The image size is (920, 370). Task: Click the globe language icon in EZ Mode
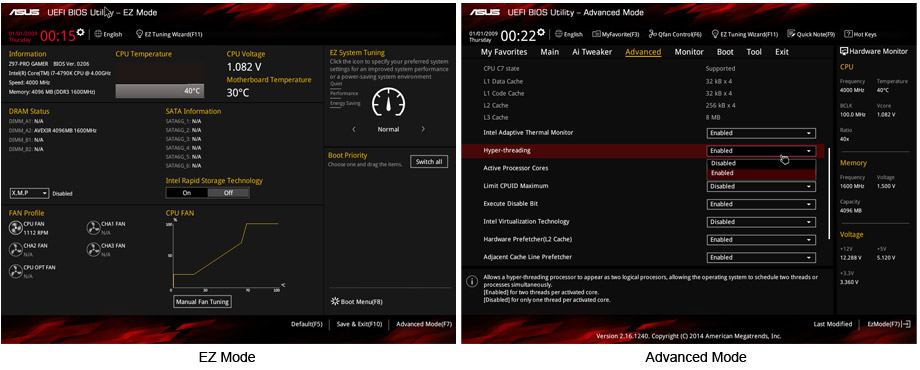(x=97, y=34)
